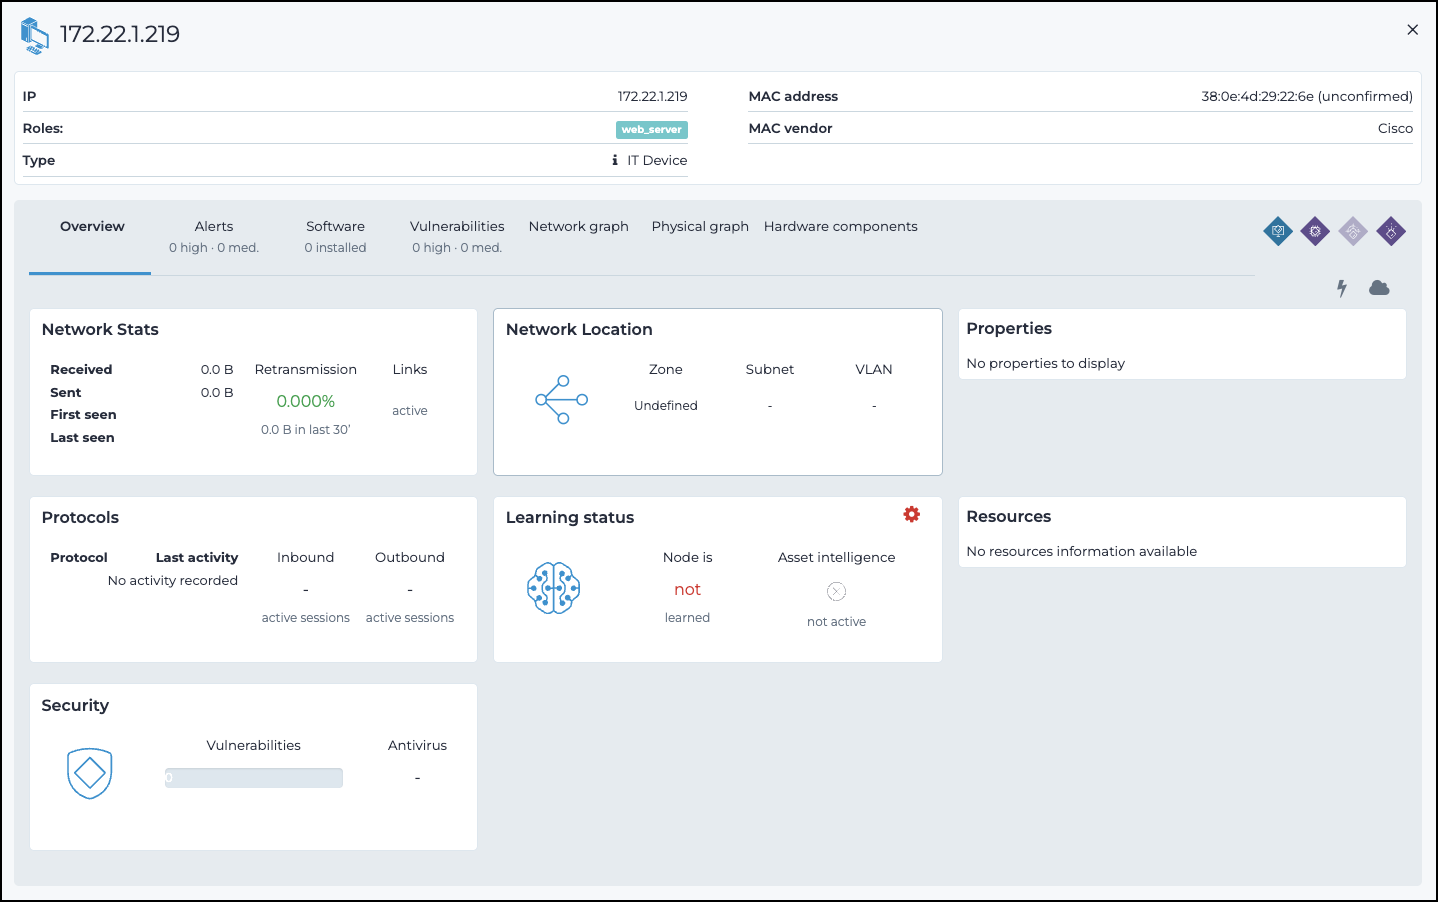Click the Asset intelligence not active indicator
This screenshot has width=1438, height=902.
tap(836, 592)
